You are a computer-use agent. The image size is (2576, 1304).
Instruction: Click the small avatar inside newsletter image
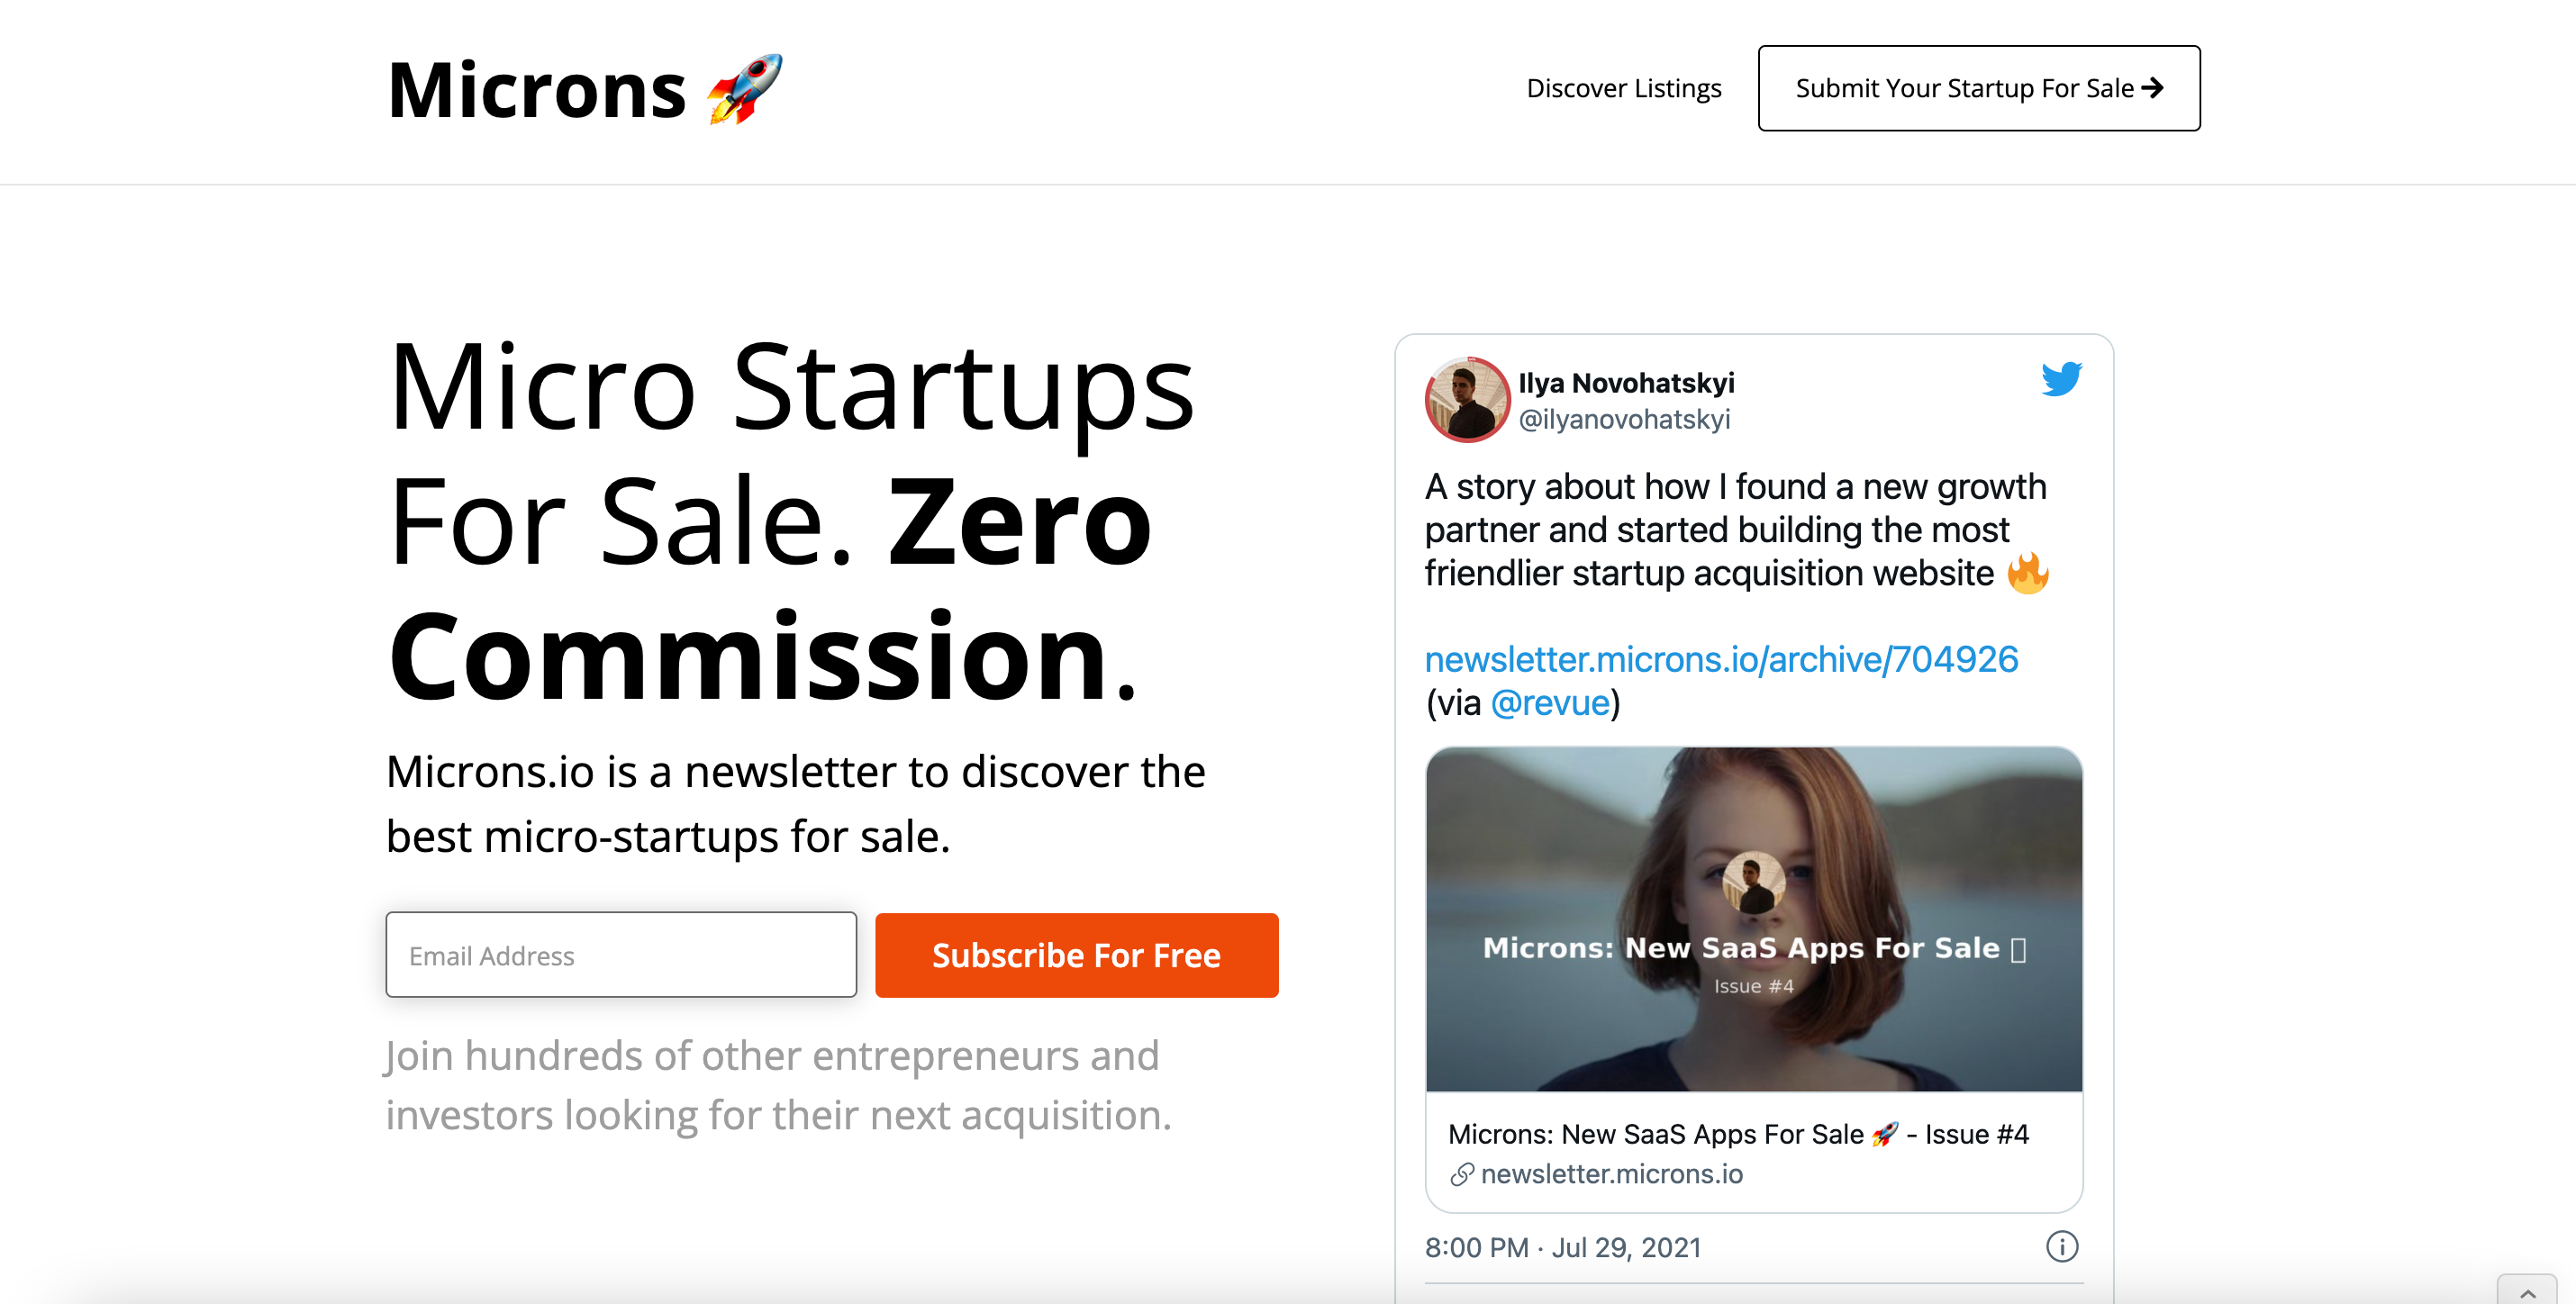[1753, 881]
